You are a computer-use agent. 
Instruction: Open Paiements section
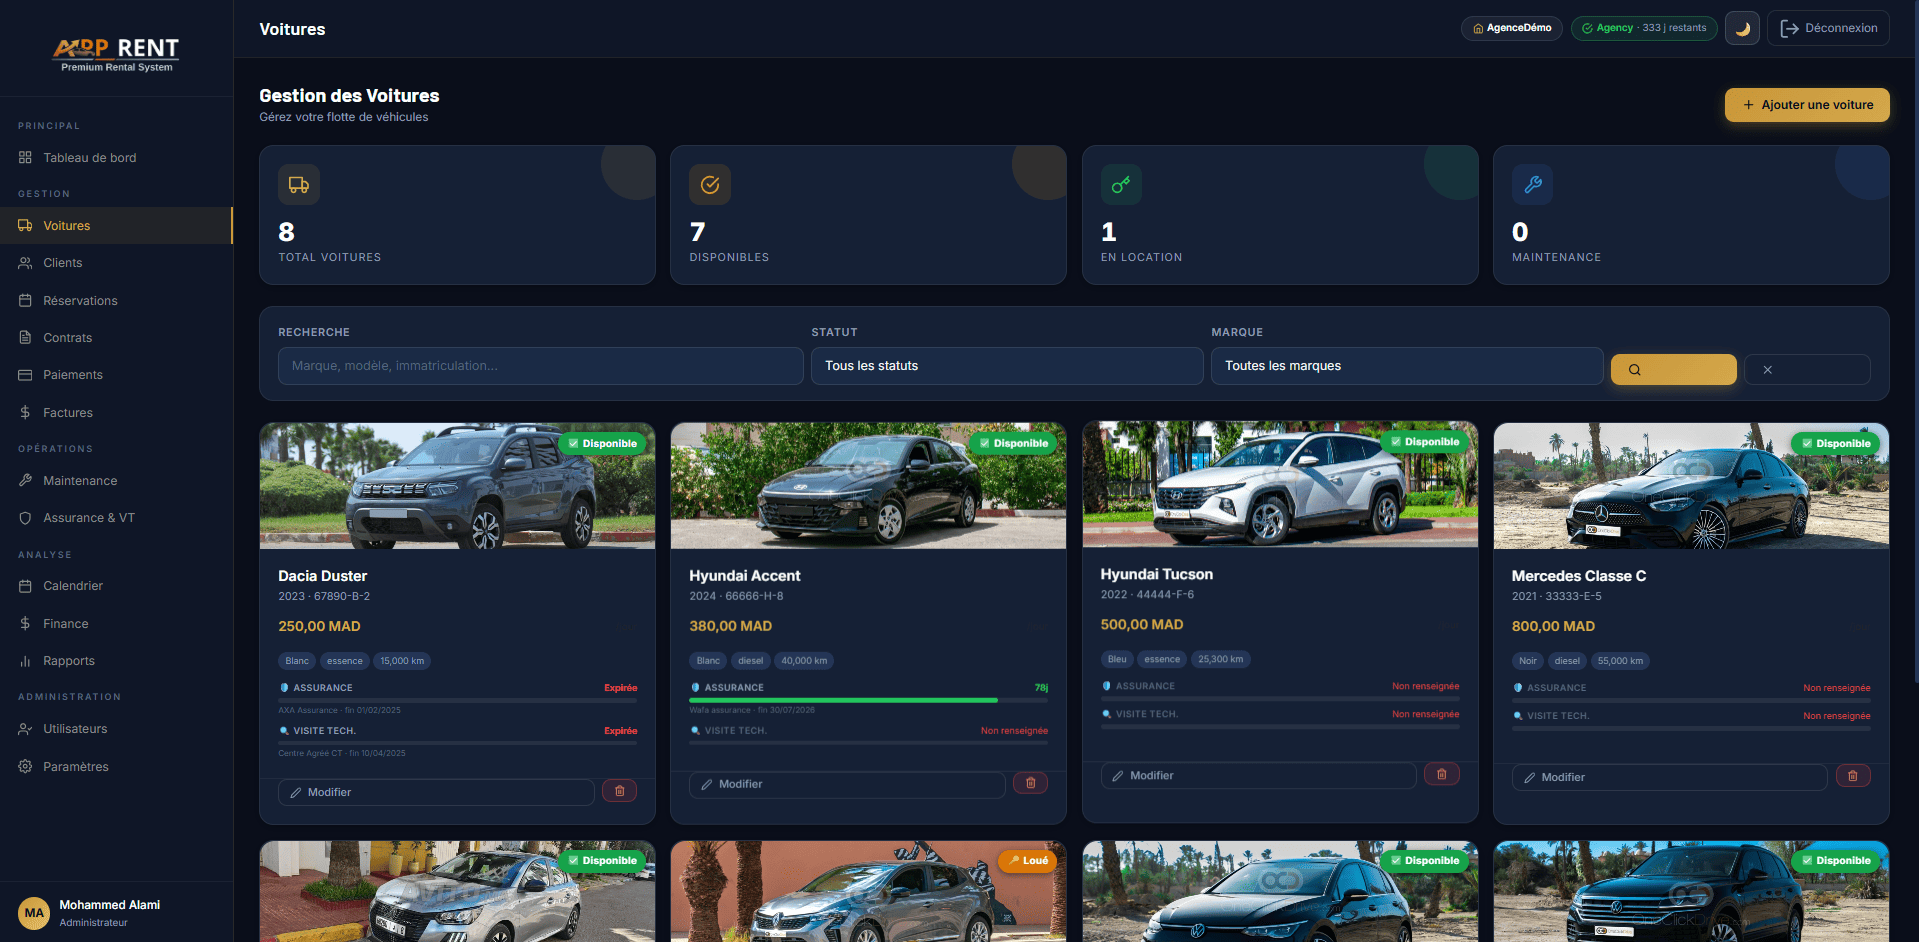[x=116, y=375]
